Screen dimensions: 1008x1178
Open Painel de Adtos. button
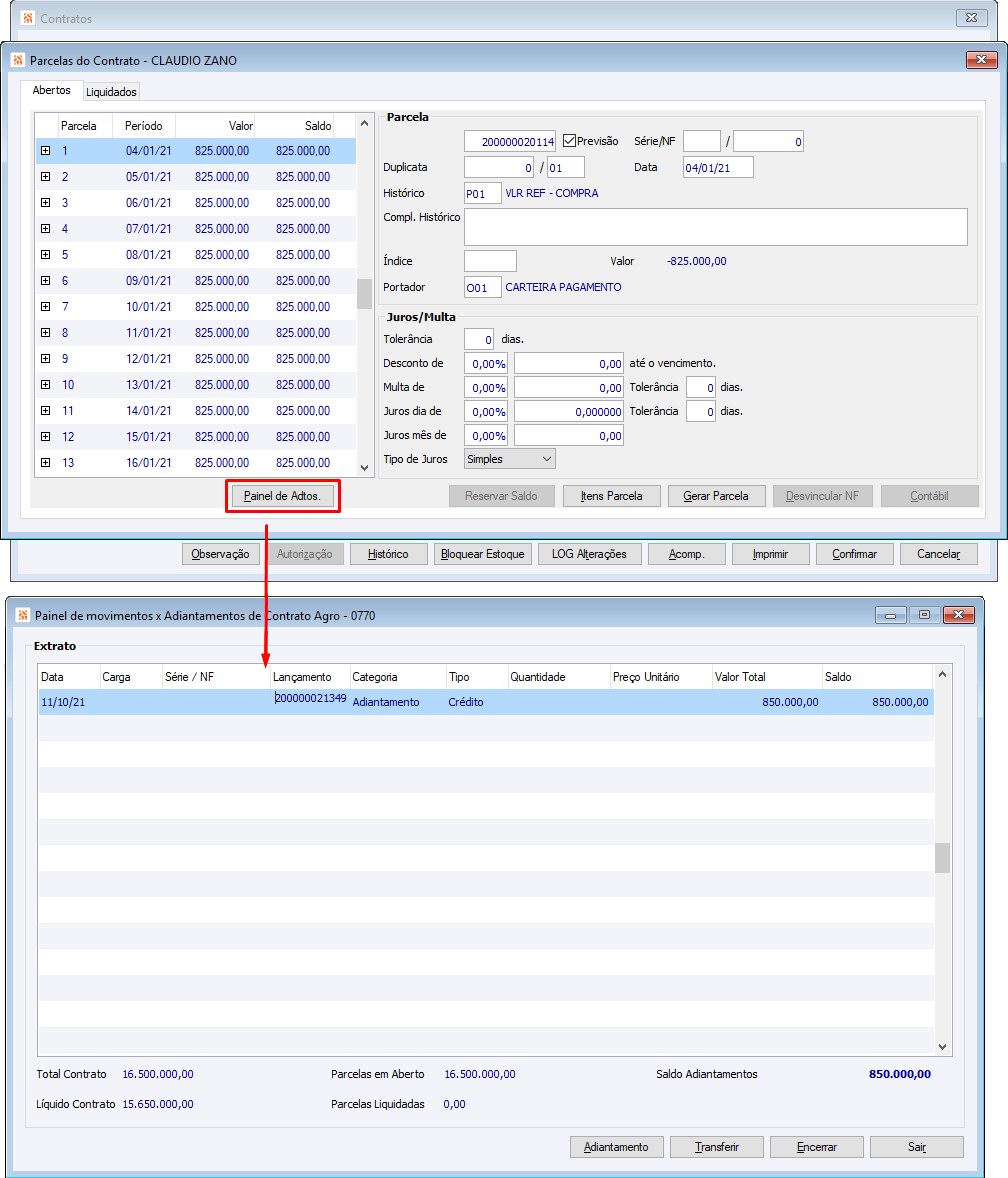tap(282, 496)
